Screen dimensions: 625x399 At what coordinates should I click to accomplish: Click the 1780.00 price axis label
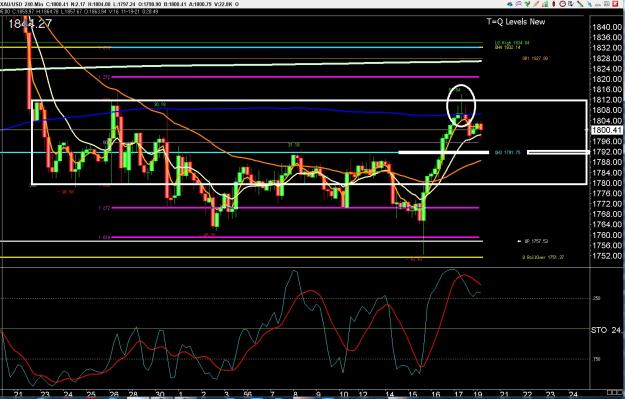click(x=607, y=183)
